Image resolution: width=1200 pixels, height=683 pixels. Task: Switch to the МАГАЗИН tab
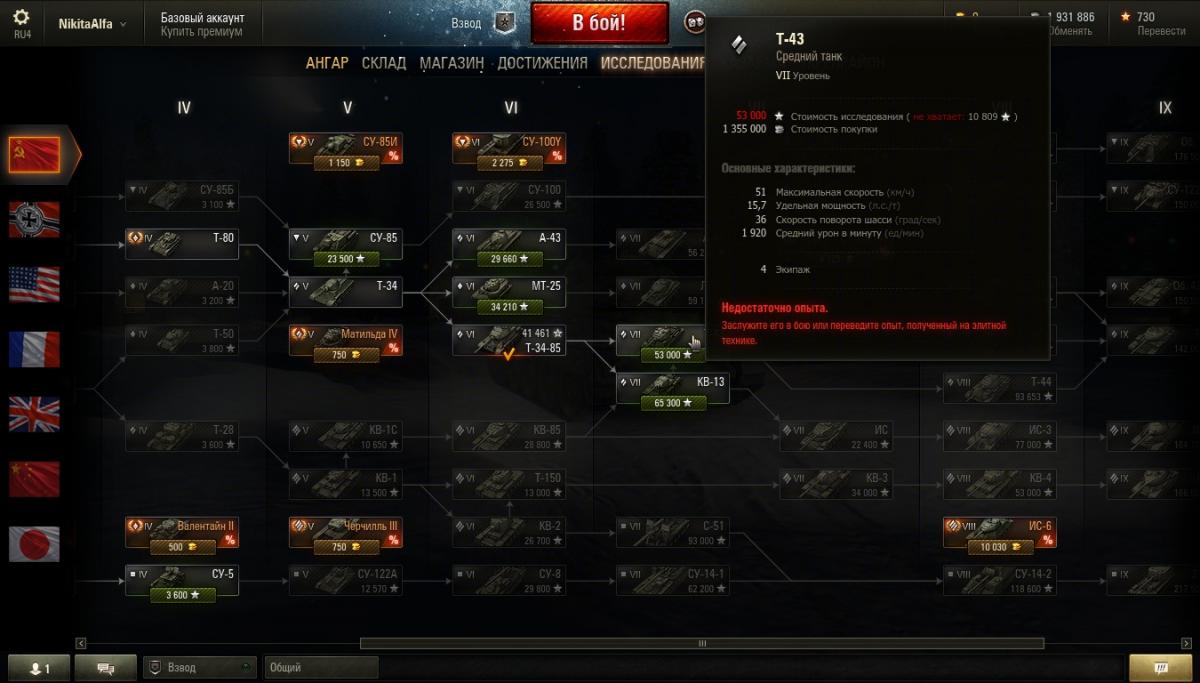pos(452,63)
